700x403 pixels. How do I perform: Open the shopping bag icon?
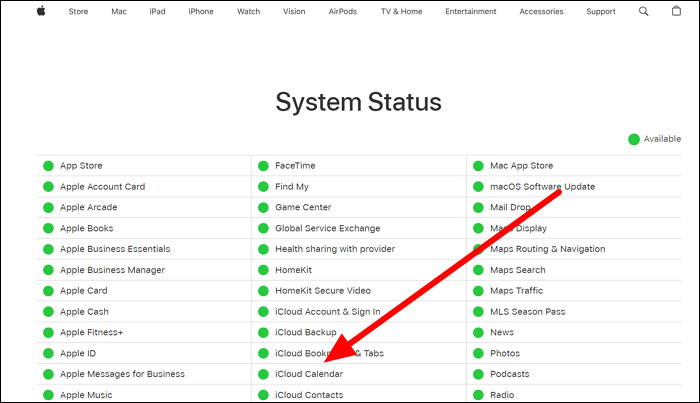pyautogui.click(x=676, y=11)
